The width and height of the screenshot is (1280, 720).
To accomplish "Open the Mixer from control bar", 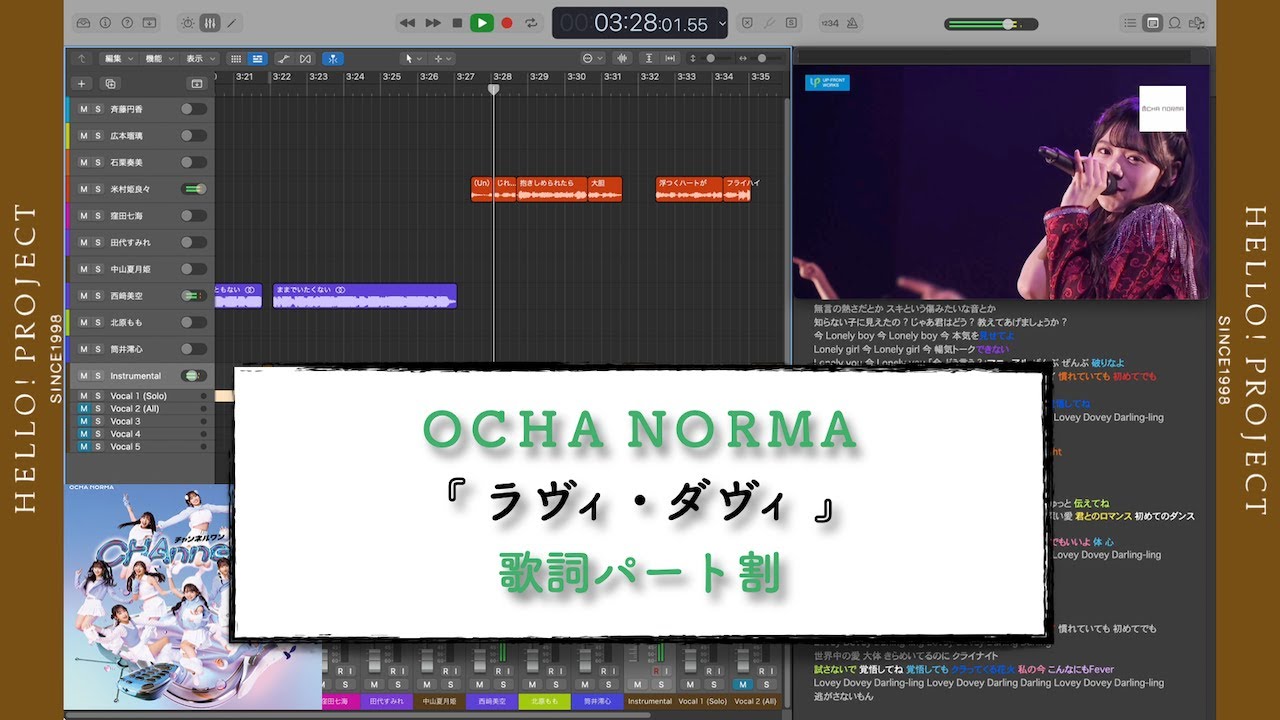I will pyautogui.click(x=210, y=22).
